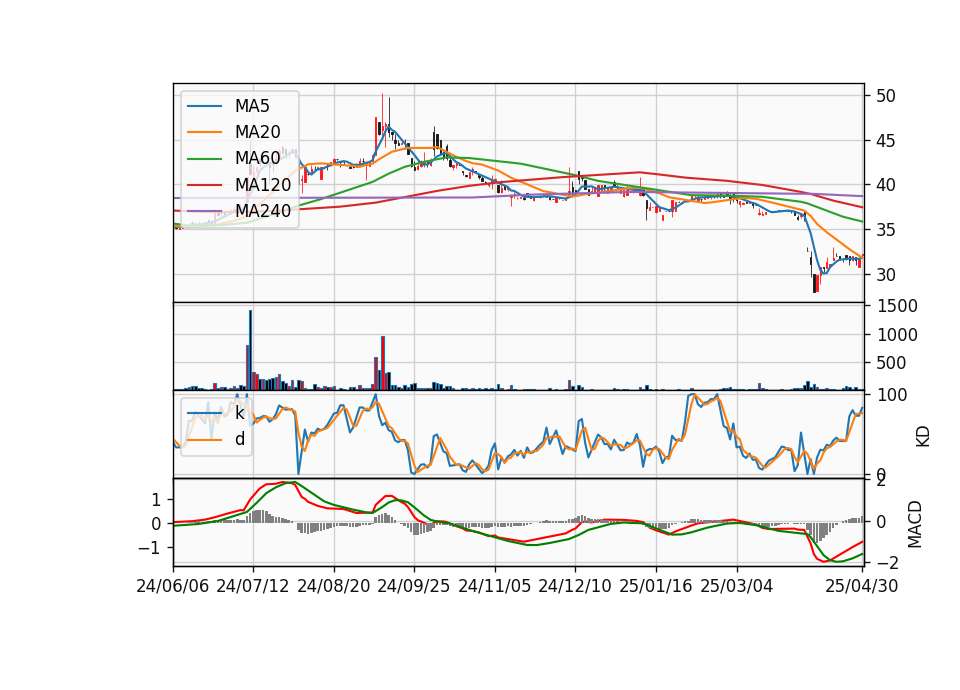
Task: Click the 45 price axis tick
Action: click(885, 141)
